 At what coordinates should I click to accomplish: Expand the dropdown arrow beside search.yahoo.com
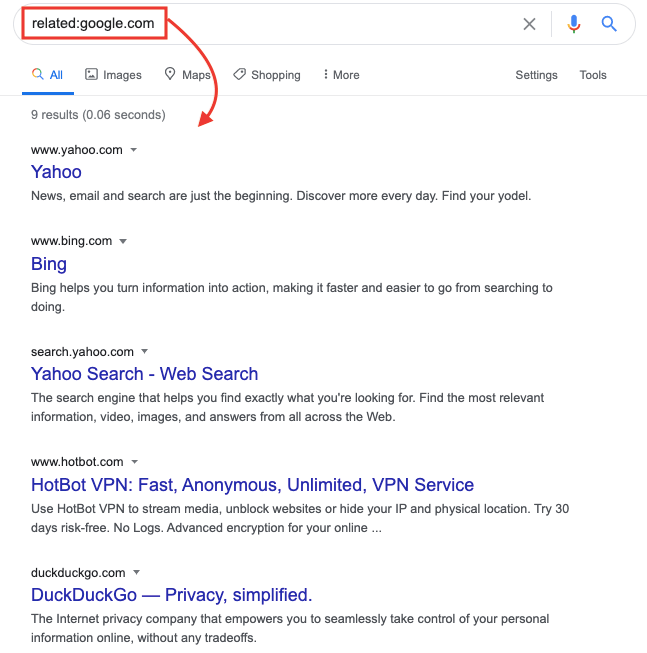coord(145,352)
